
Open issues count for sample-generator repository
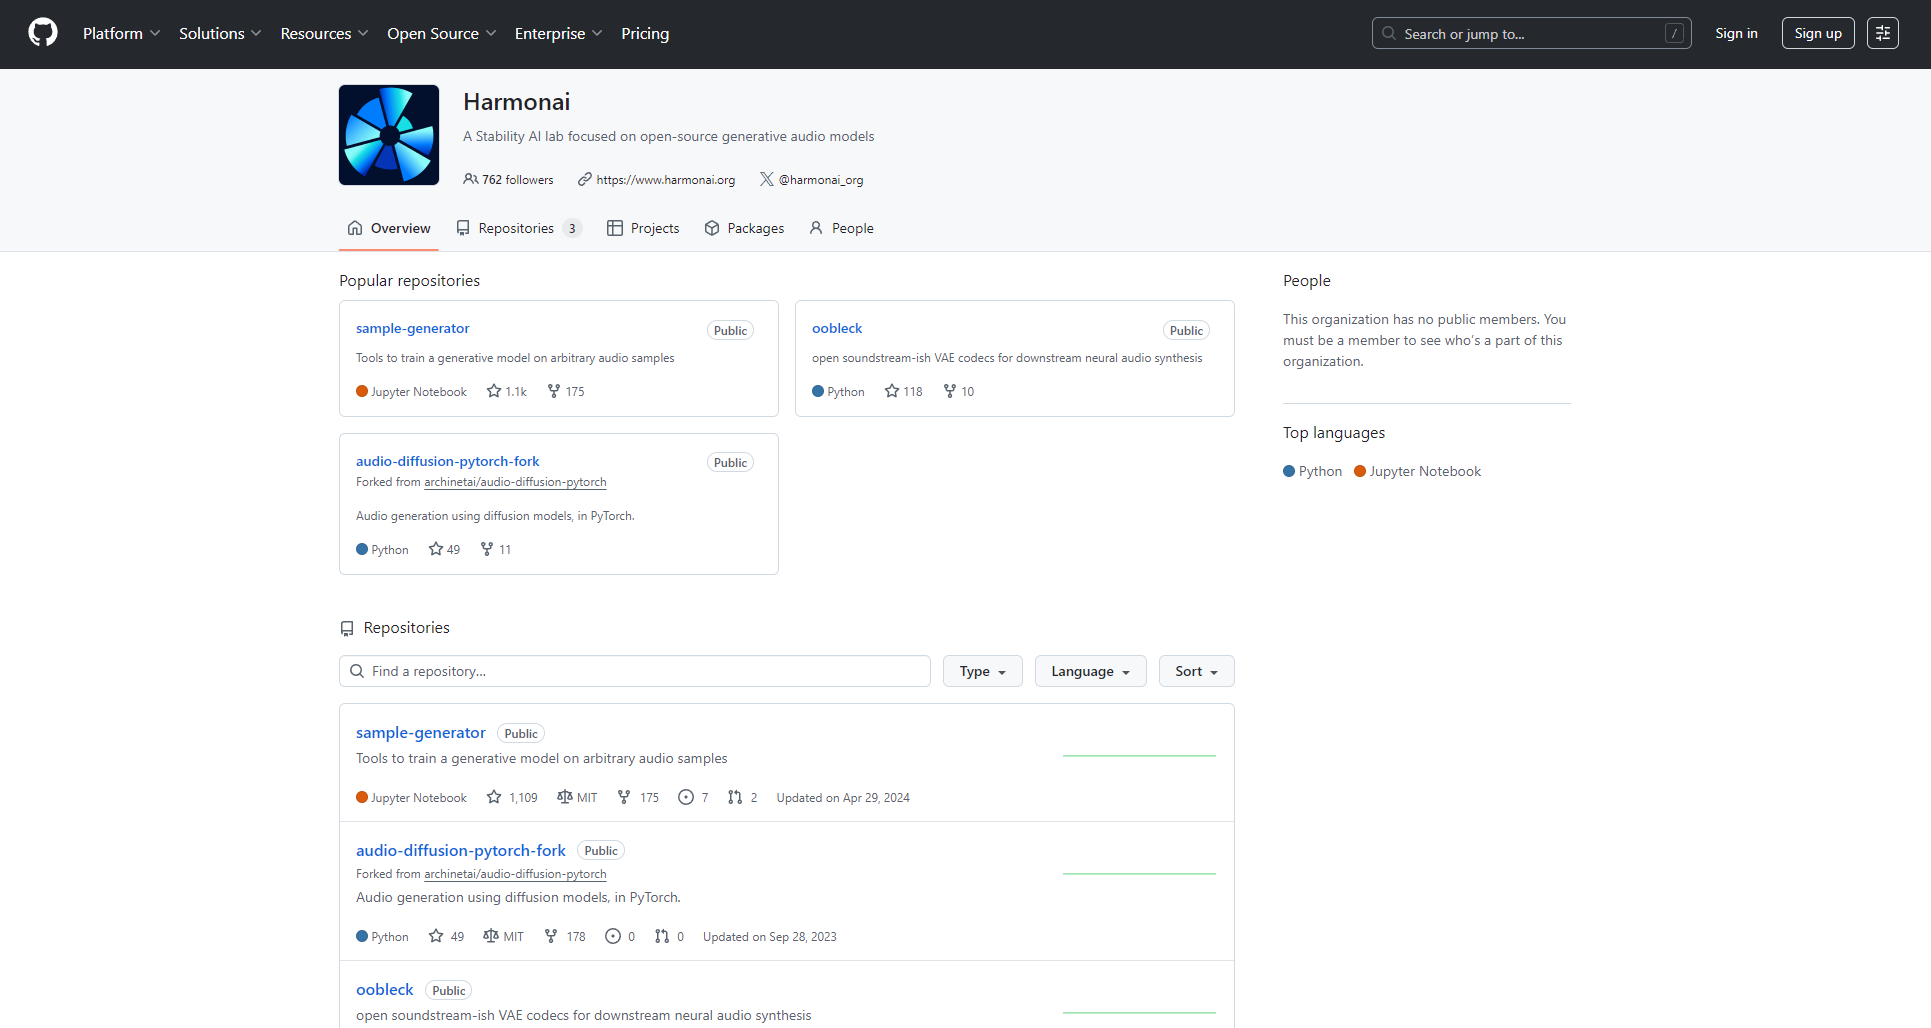[x=693, y=797]
